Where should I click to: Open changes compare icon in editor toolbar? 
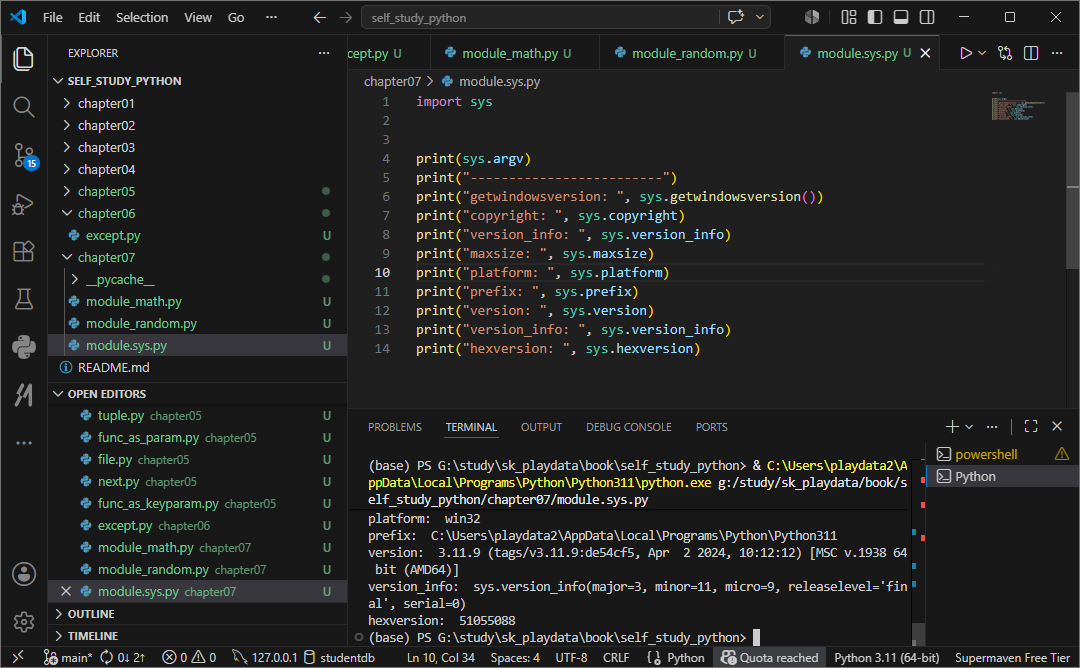click(1005, 53)
